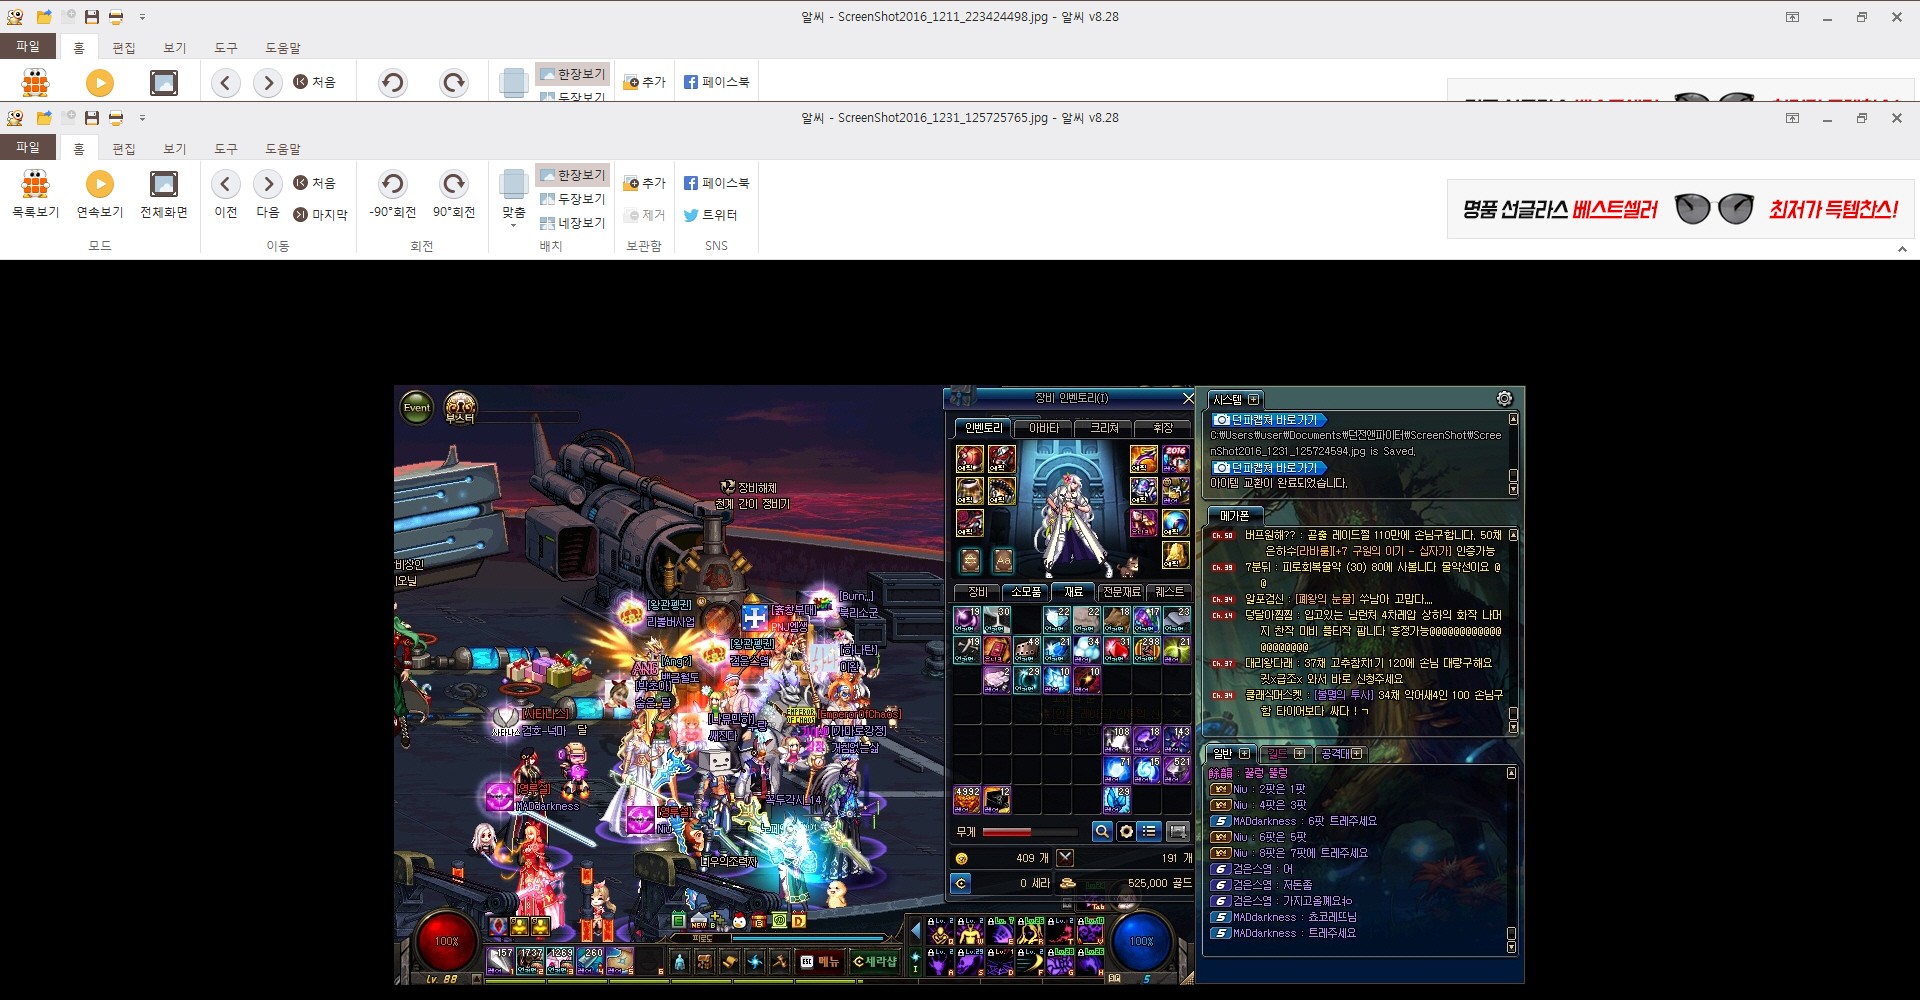Click save icon in front window title bar
This screenshot has width=1920, height=1000.
coord(92,118)
